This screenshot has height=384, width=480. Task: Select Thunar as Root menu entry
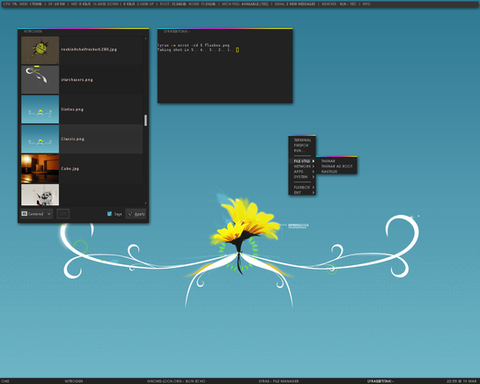point(336,166)
